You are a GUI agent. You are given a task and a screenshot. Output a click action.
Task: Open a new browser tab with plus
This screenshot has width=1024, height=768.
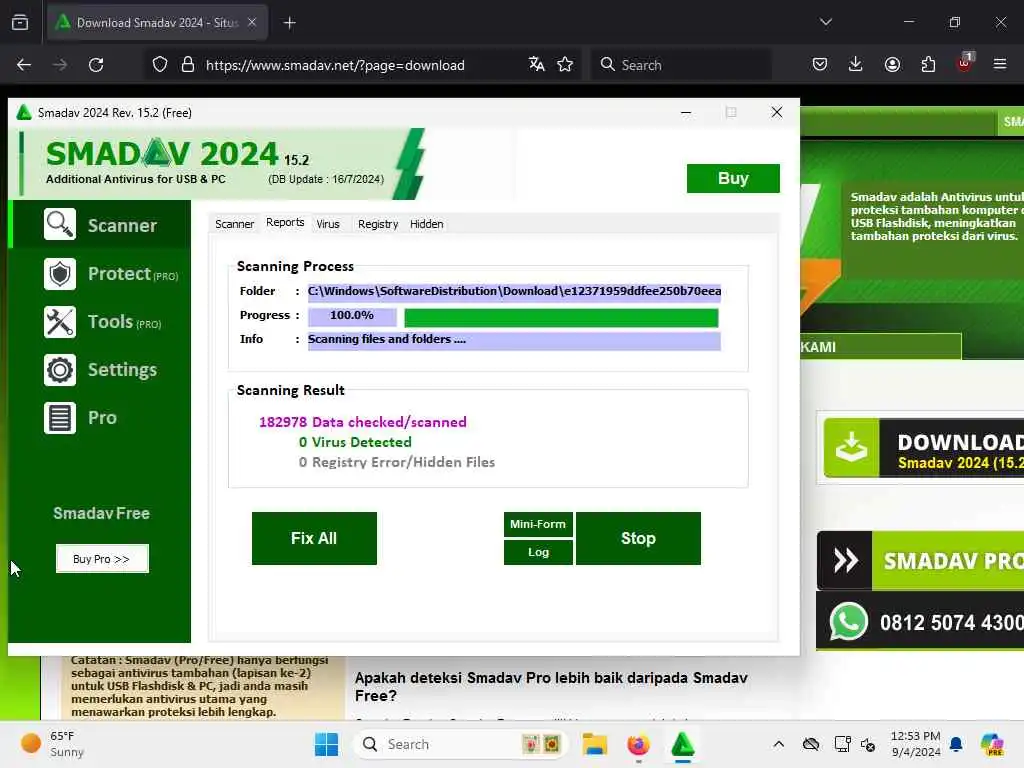point(289,23)
